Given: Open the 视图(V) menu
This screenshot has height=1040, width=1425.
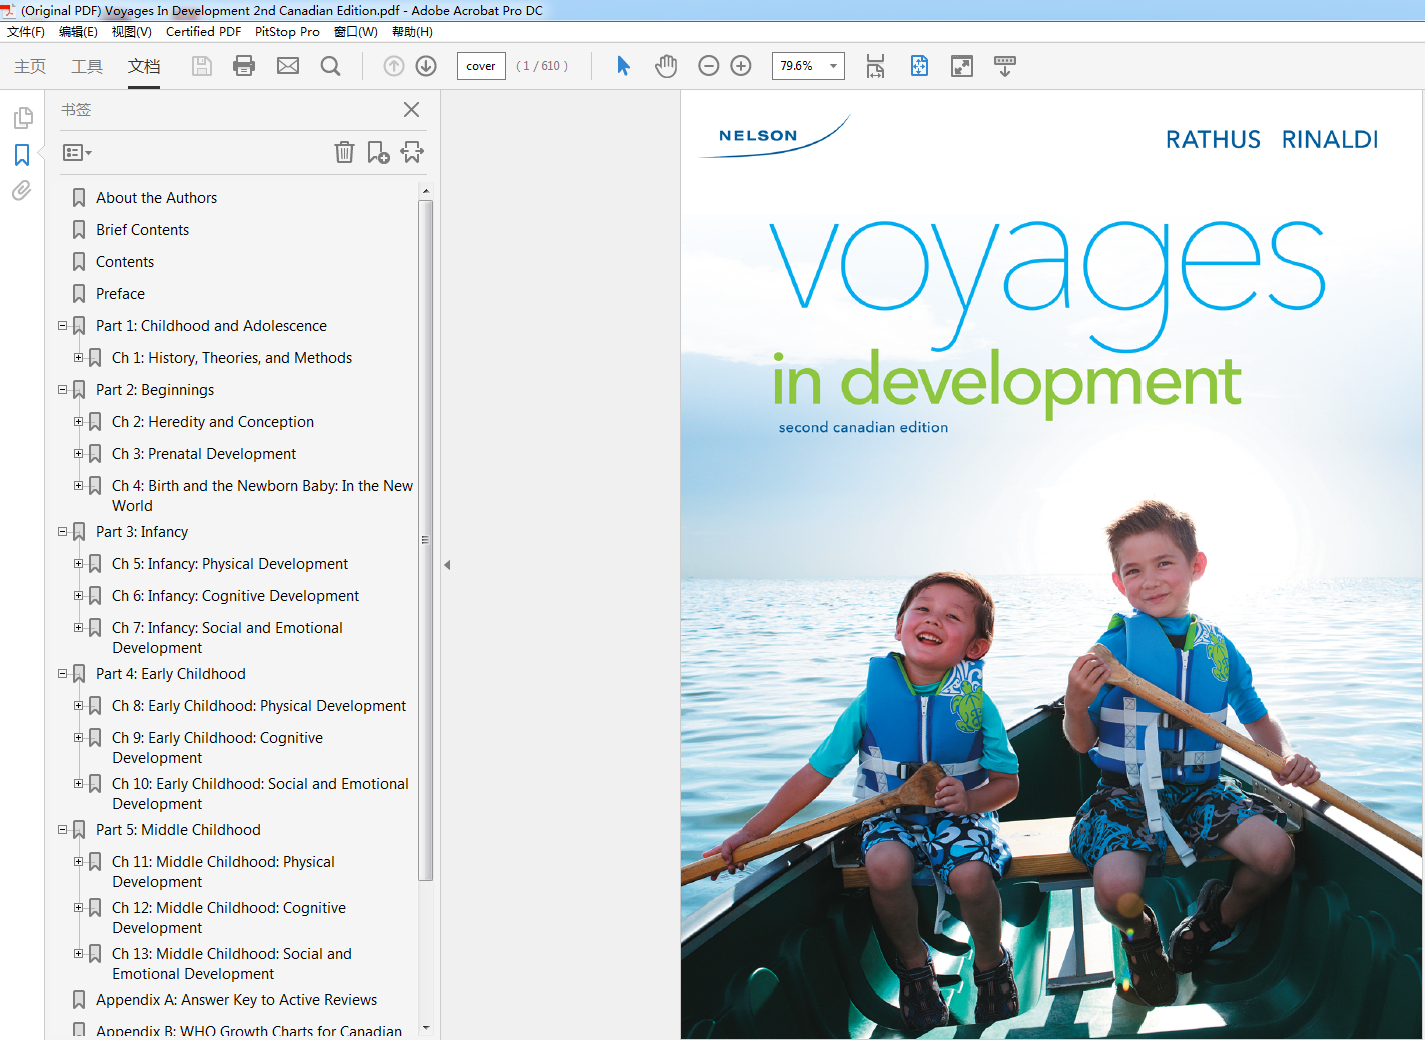Looking at the screenshot, I should (x=131, y=32).
